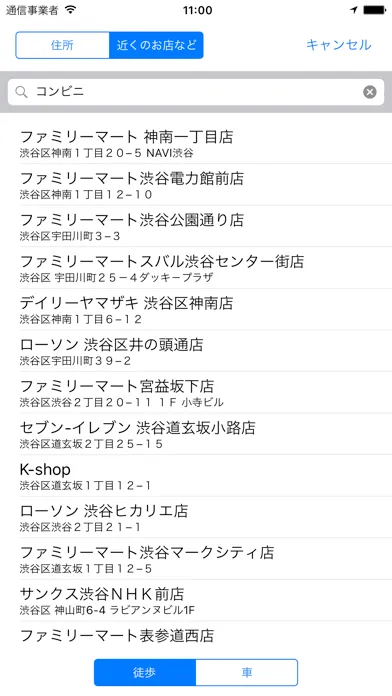Tap the Wi-Fi icon in status bar
The height and width of the screenshot is (696, 392).
(70, 10)
